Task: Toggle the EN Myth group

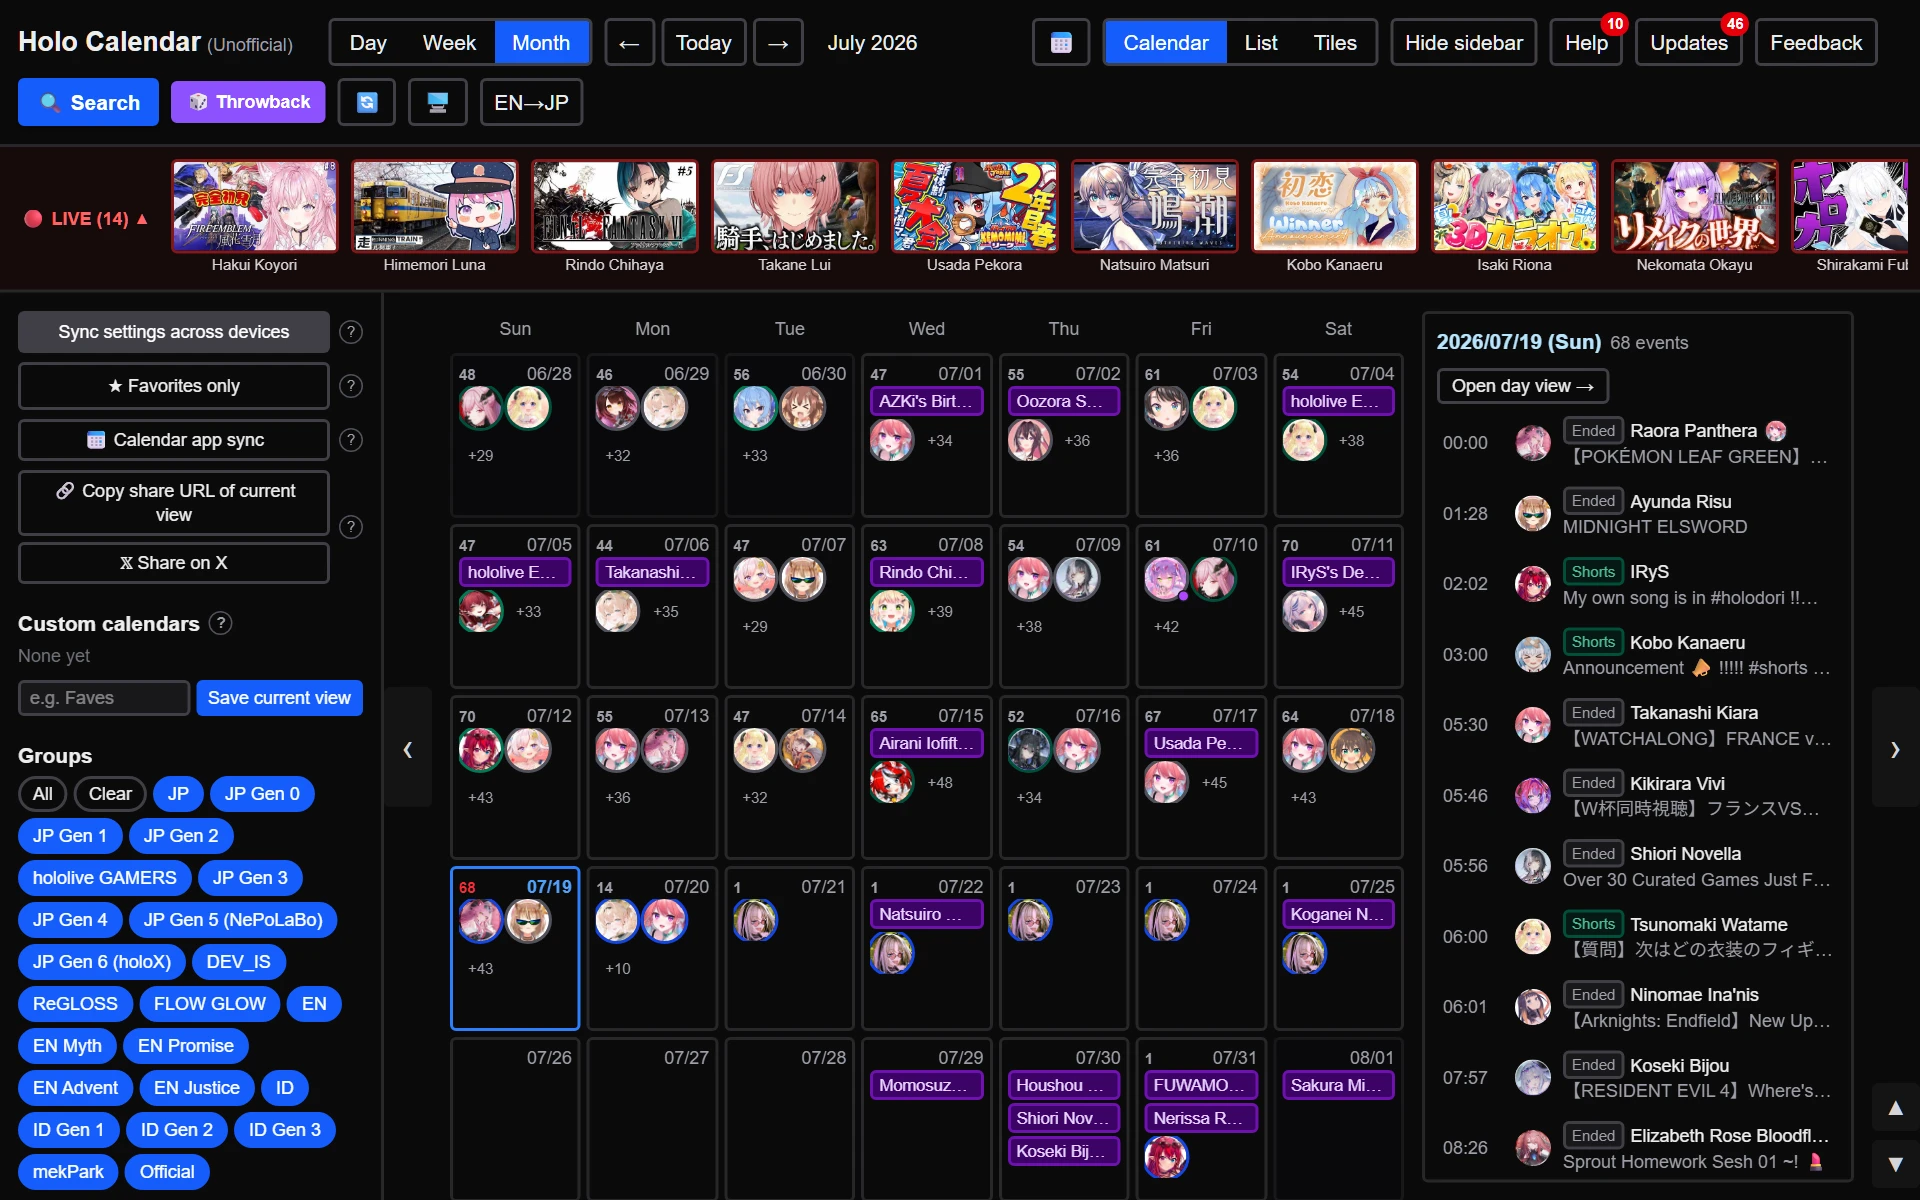Action: click(x=67, y=1046)
